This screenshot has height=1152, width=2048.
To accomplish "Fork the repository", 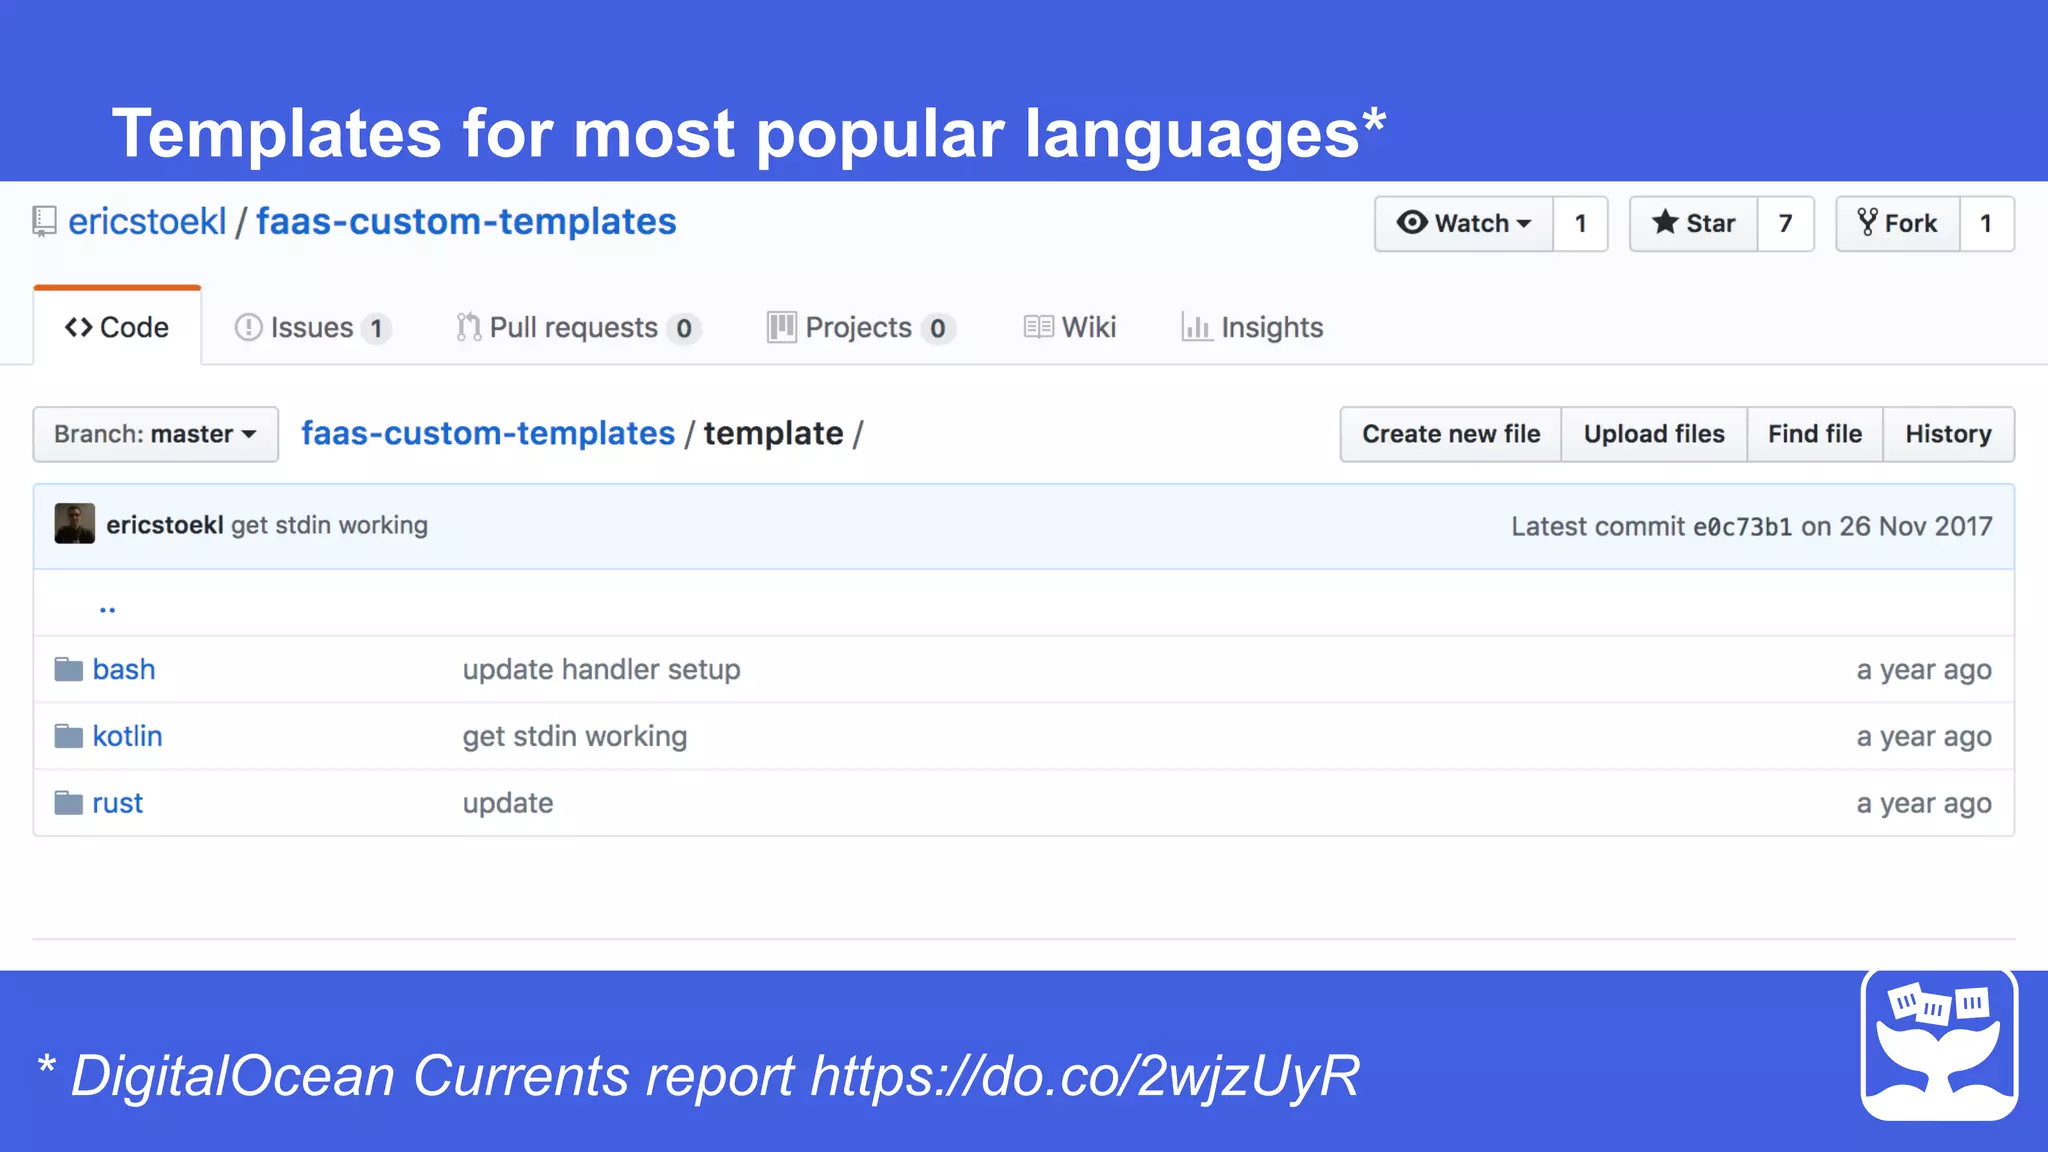I will pos(1898,223).
